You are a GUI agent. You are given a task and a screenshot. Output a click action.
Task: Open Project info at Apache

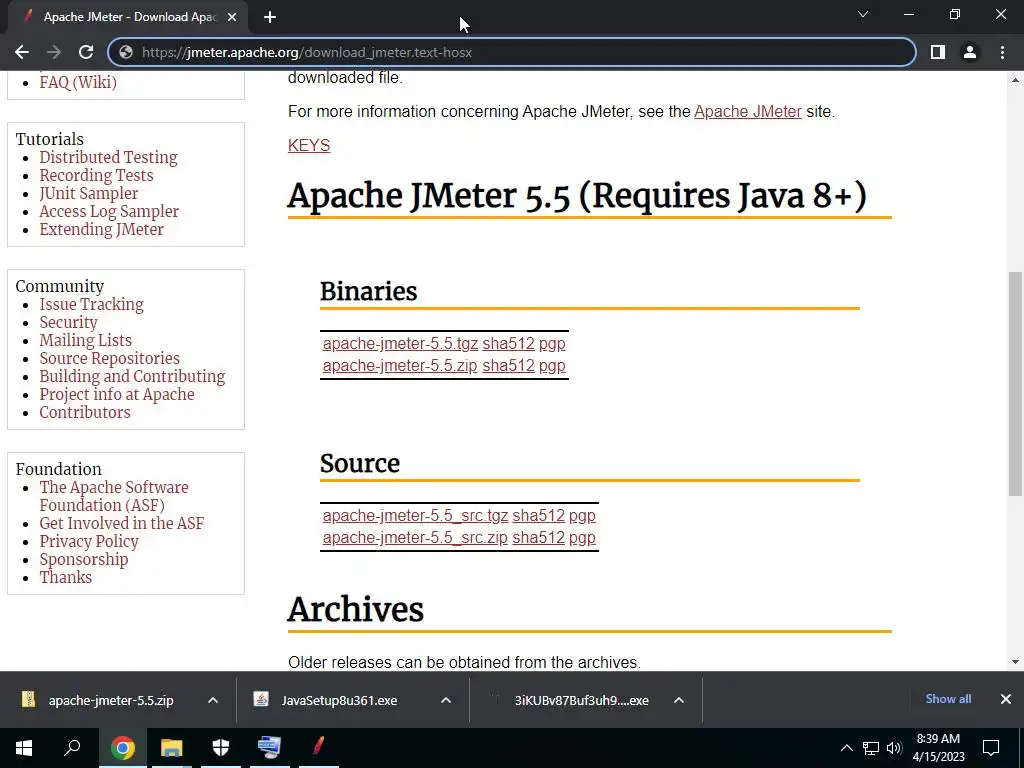[117, 394]
